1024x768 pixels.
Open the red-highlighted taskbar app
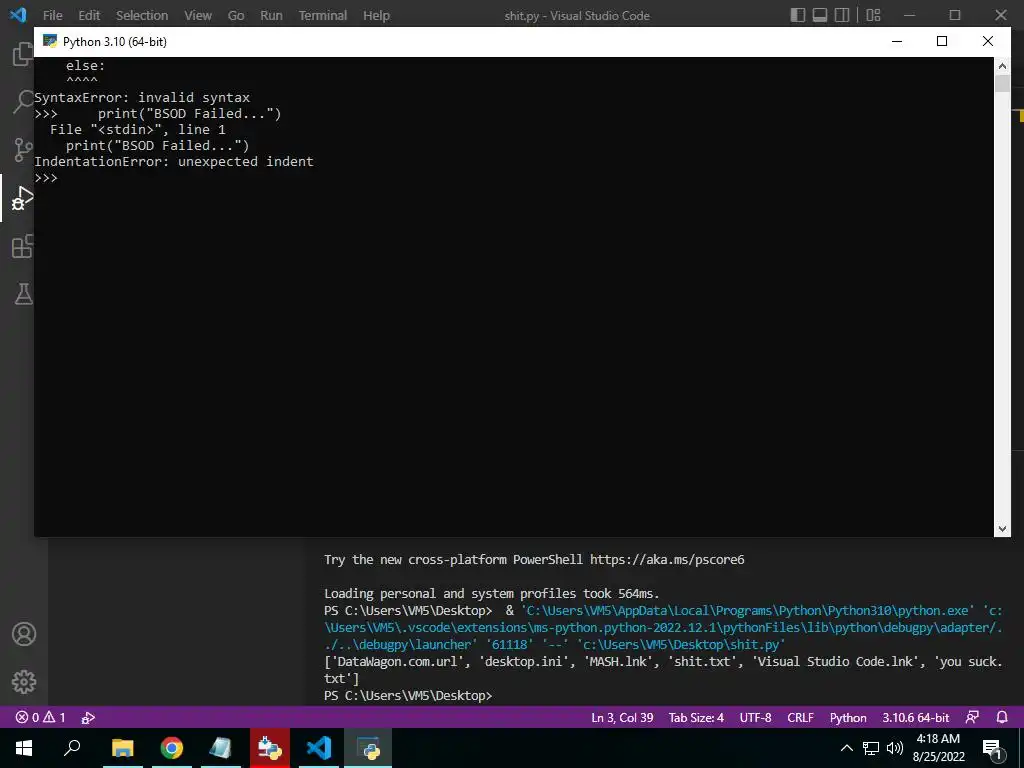[x=270, y=748]
